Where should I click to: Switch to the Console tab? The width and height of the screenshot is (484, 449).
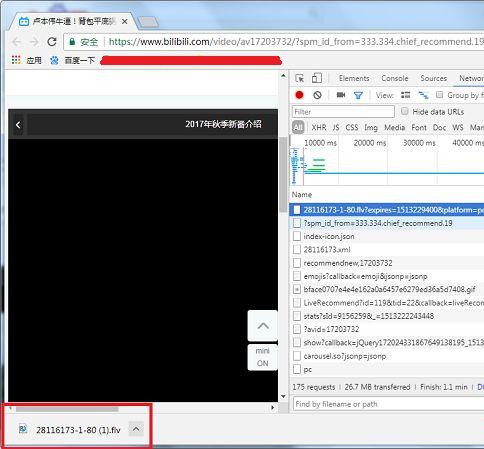[x=395, y=78]
